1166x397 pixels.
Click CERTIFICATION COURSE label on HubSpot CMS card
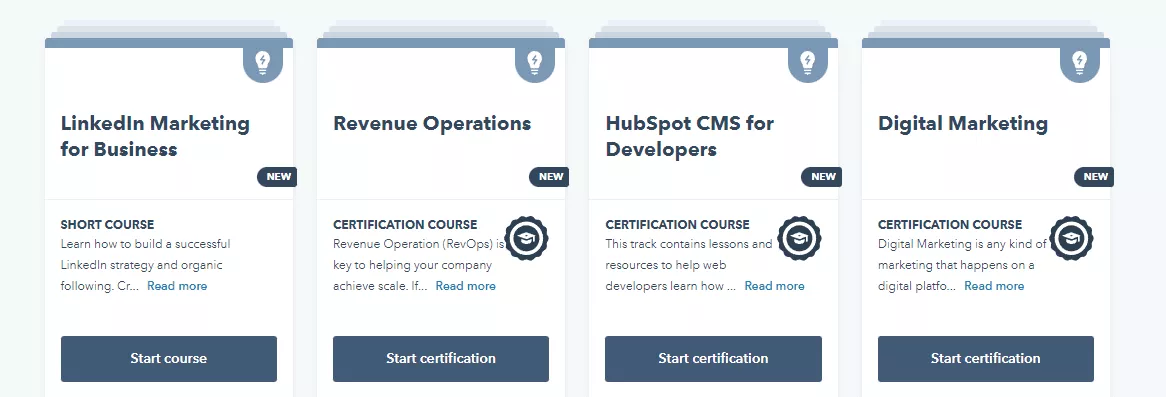click(x=677, y=225)
